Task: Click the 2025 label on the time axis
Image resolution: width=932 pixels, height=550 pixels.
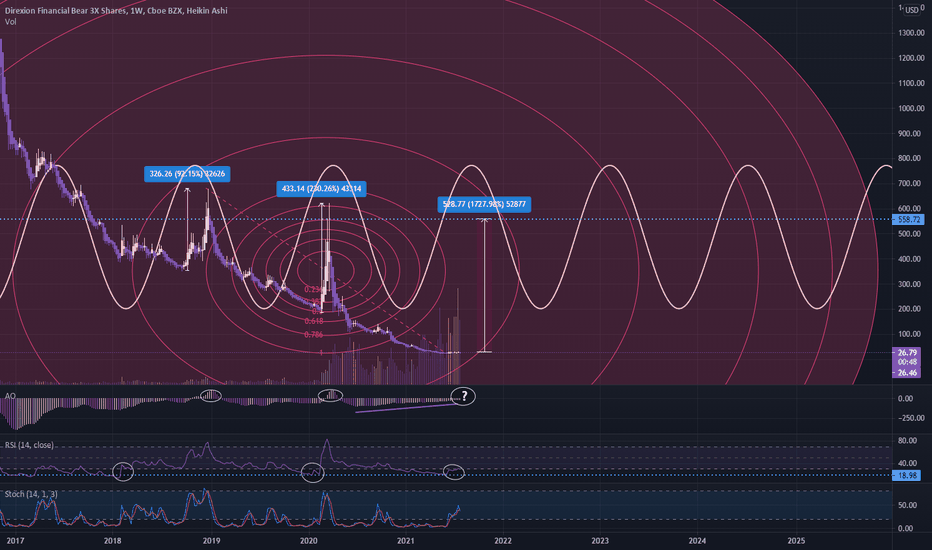Action: (x=796, y=540)
